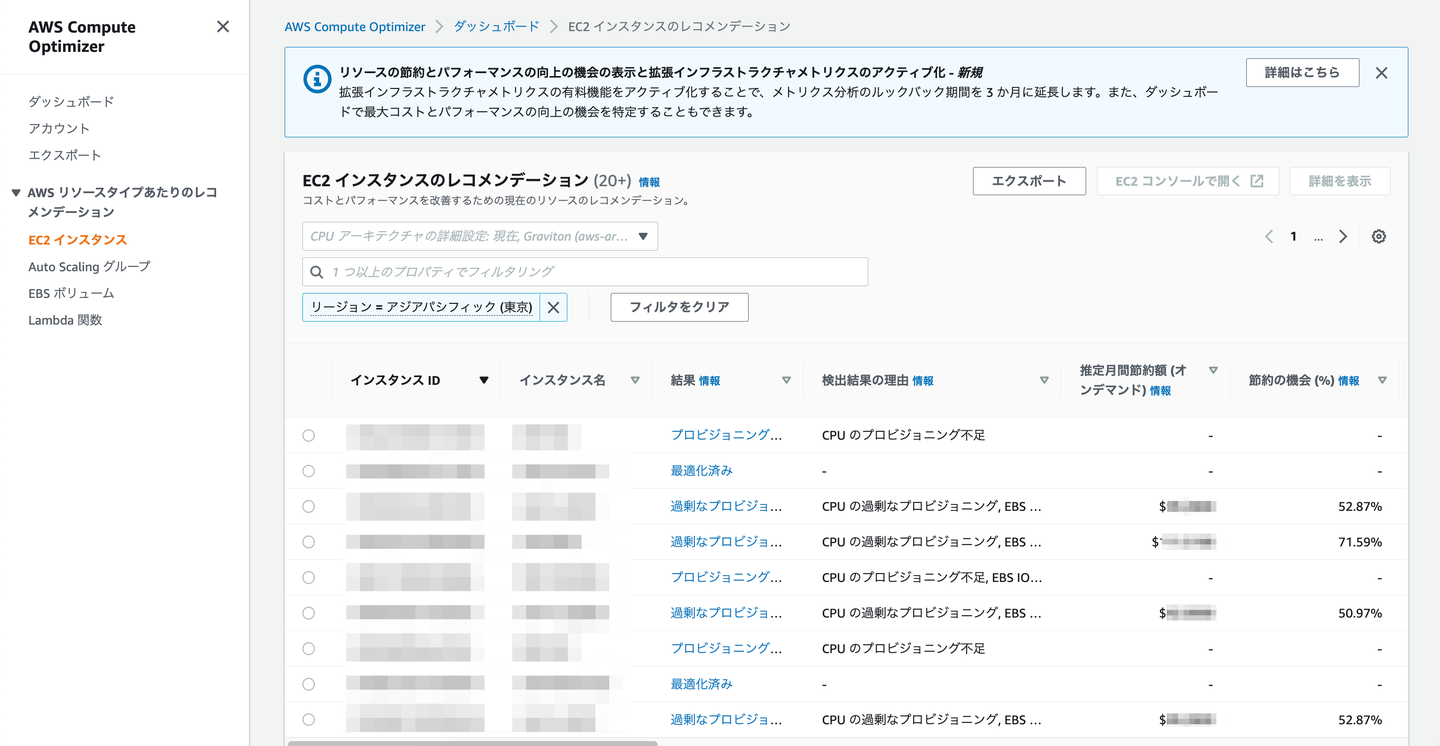Click the previous page chevron arrow
Screen dimensions: 1440x746
tap(1268, 236)
